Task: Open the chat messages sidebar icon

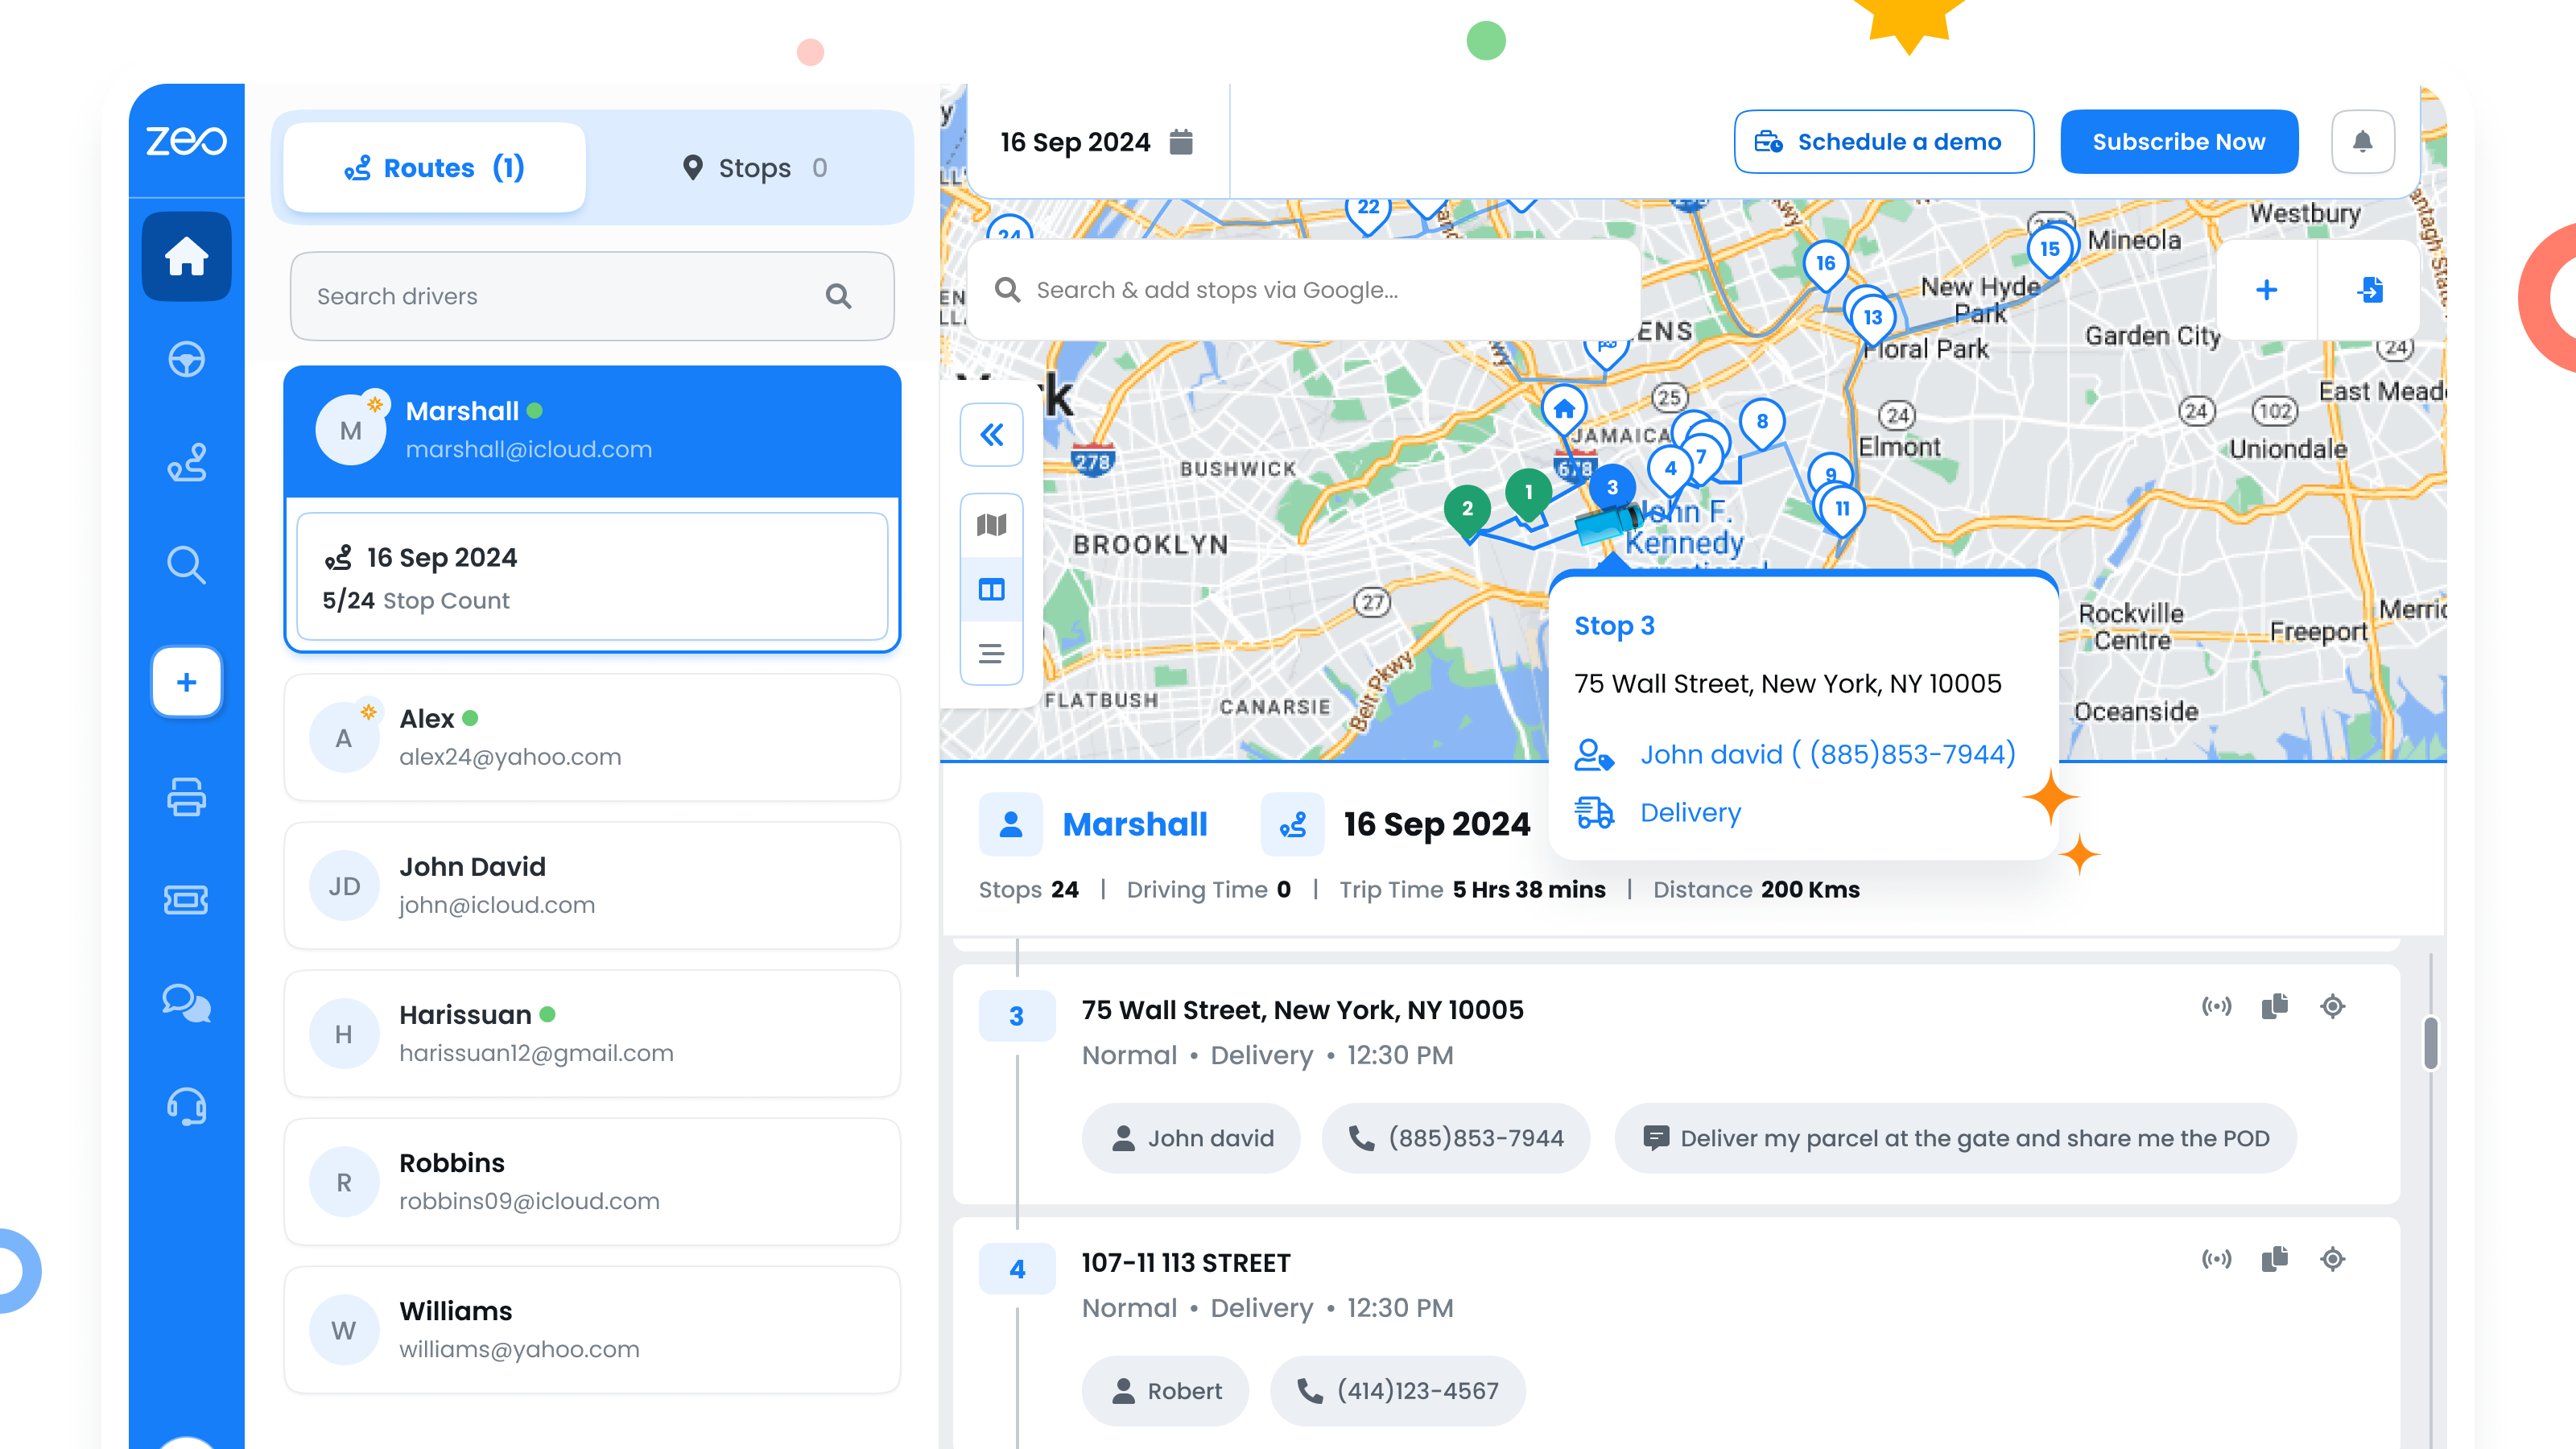Action: [186, 1002]
